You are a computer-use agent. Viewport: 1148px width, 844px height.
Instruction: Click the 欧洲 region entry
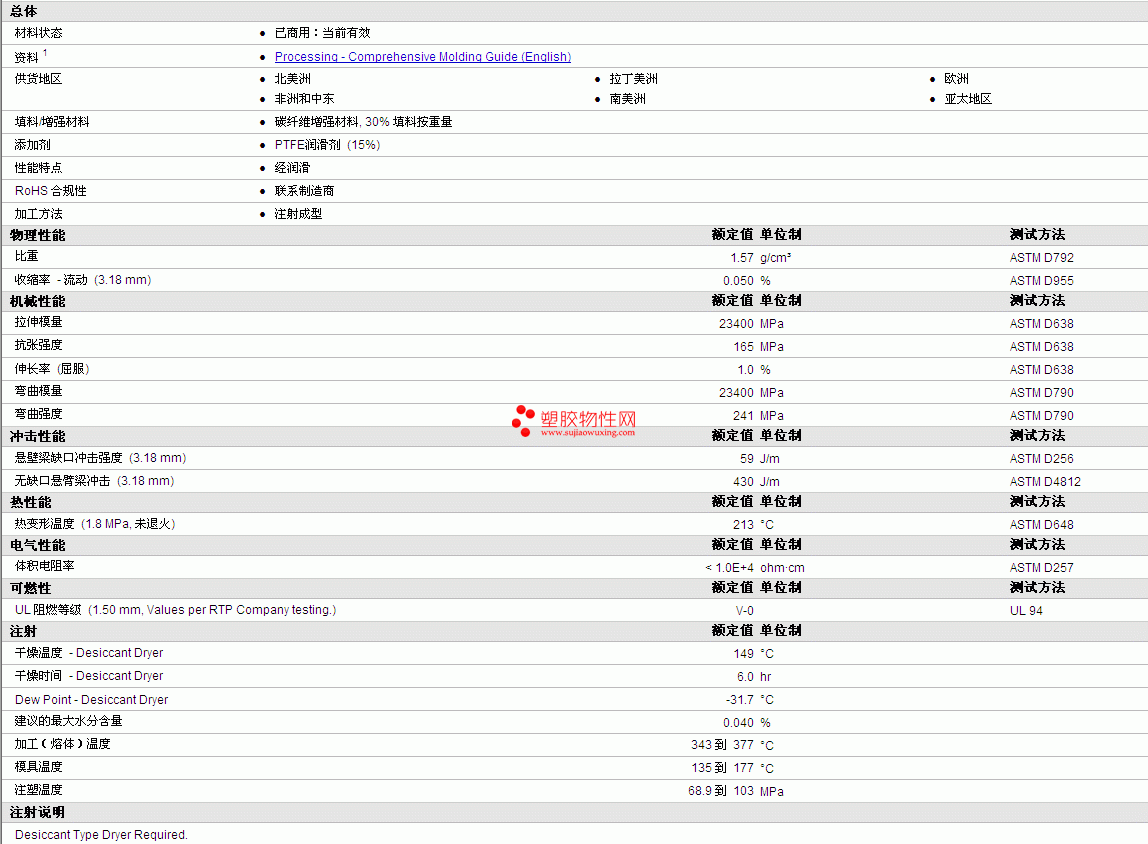pyautogui.click(x=956, y=78)
